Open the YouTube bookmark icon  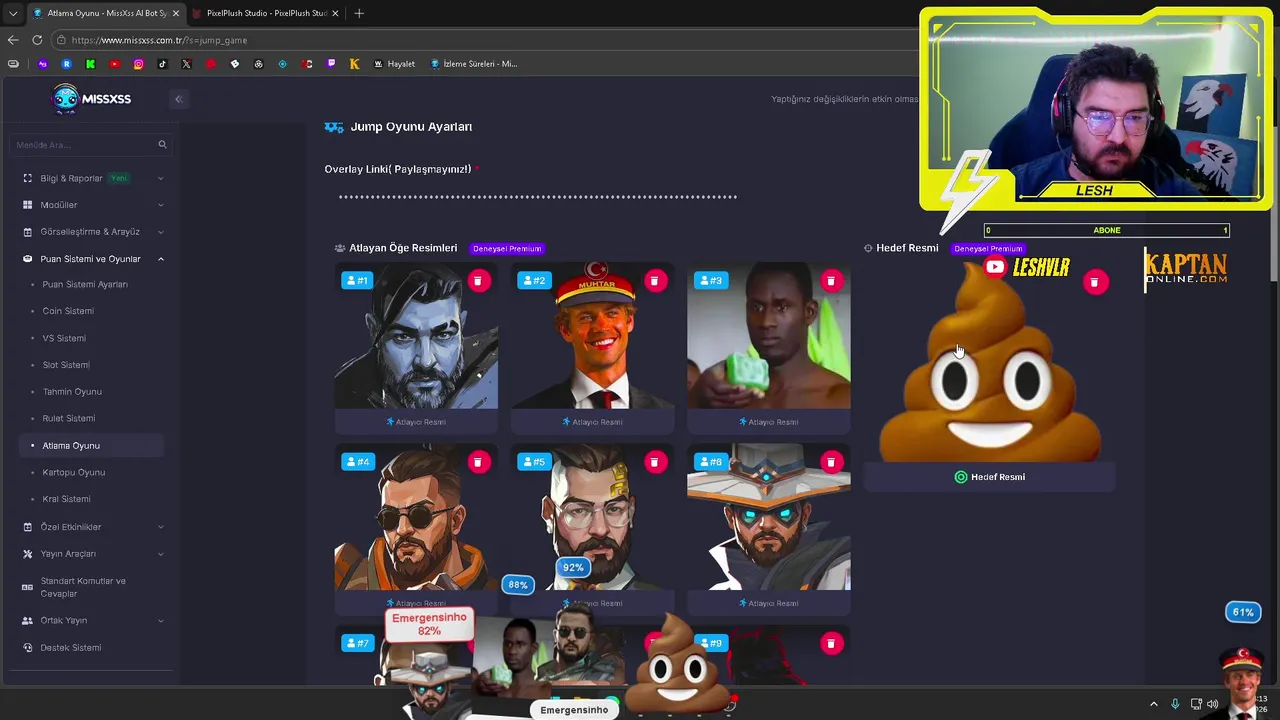tap(114, 64)
